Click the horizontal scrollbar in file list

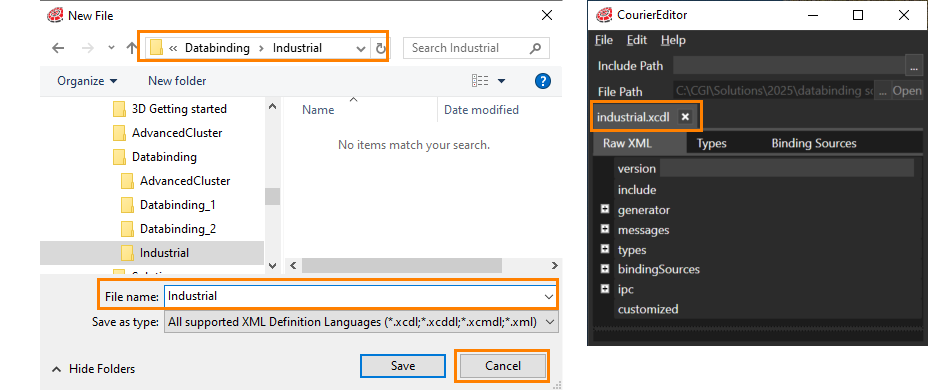click(x=402, y=266)
